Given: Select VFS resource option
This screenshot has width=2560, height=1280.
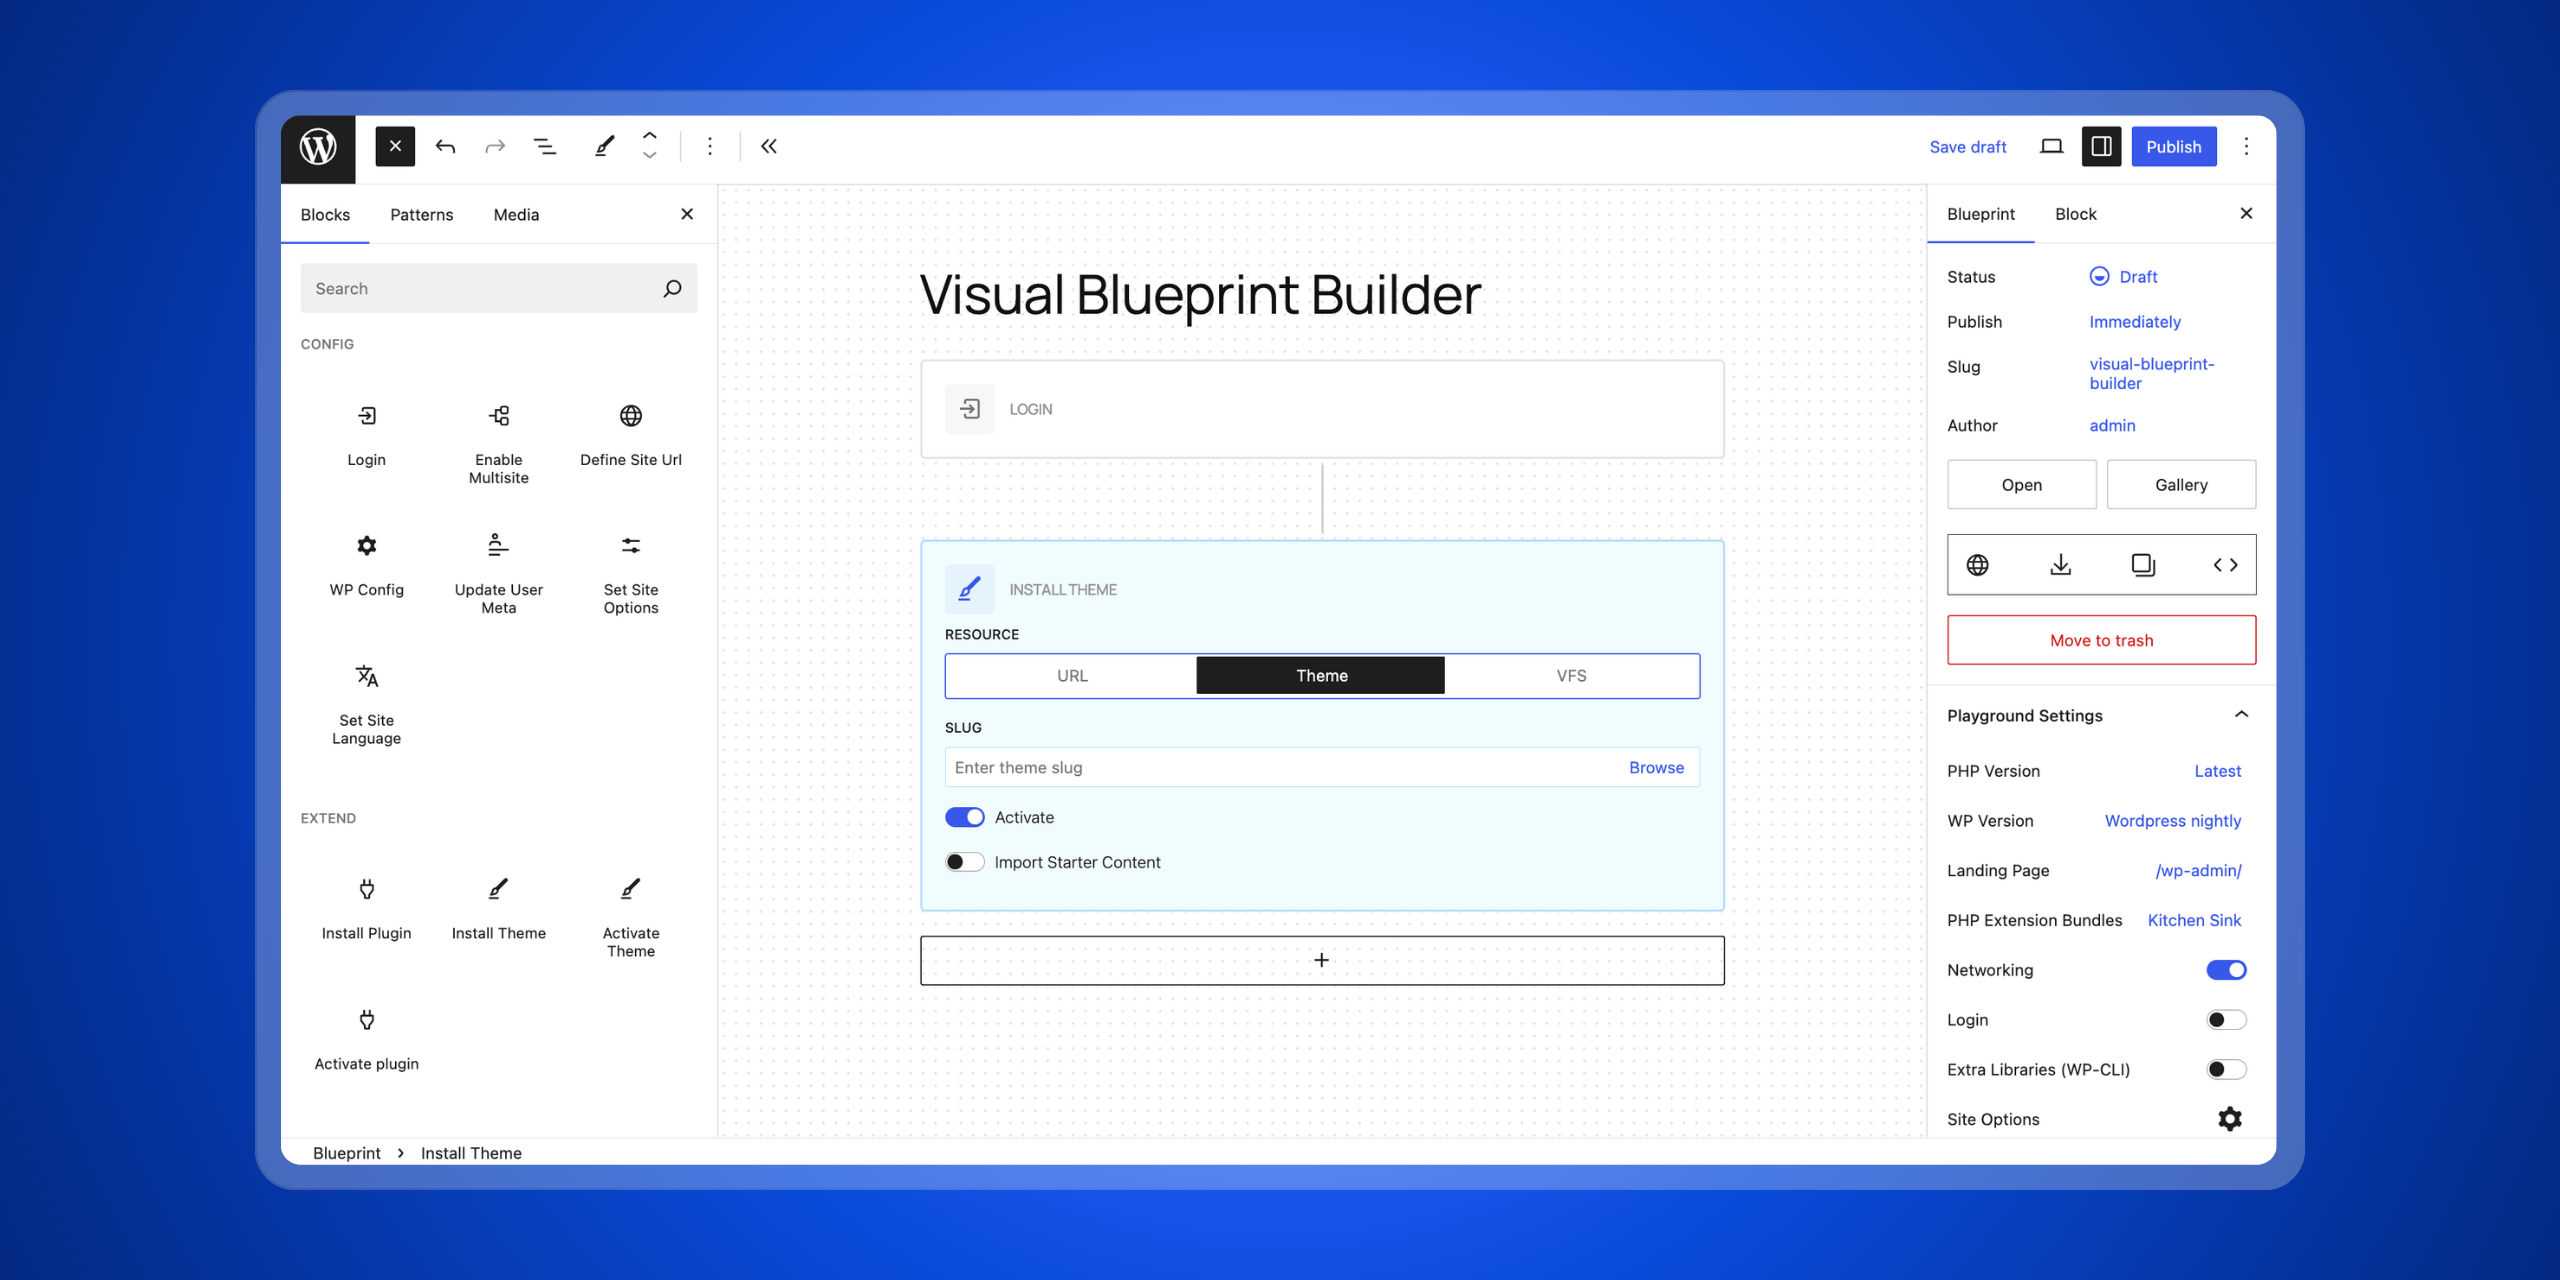Looking at the screenshot, I should (1571, 676).
